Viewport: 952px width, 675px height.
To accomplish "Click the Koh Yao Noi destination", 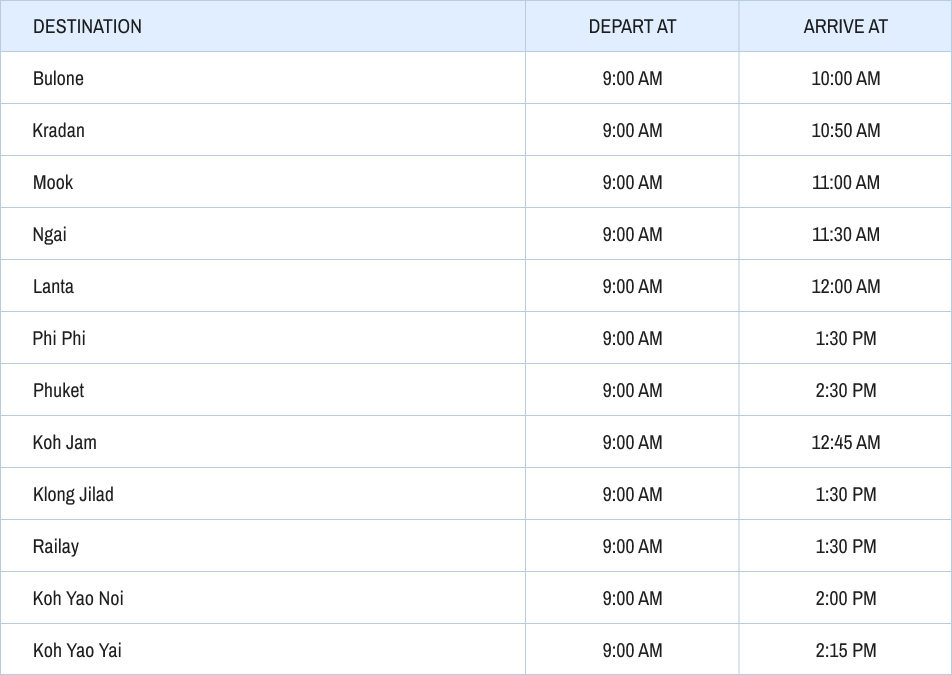I will pos(78,599).
